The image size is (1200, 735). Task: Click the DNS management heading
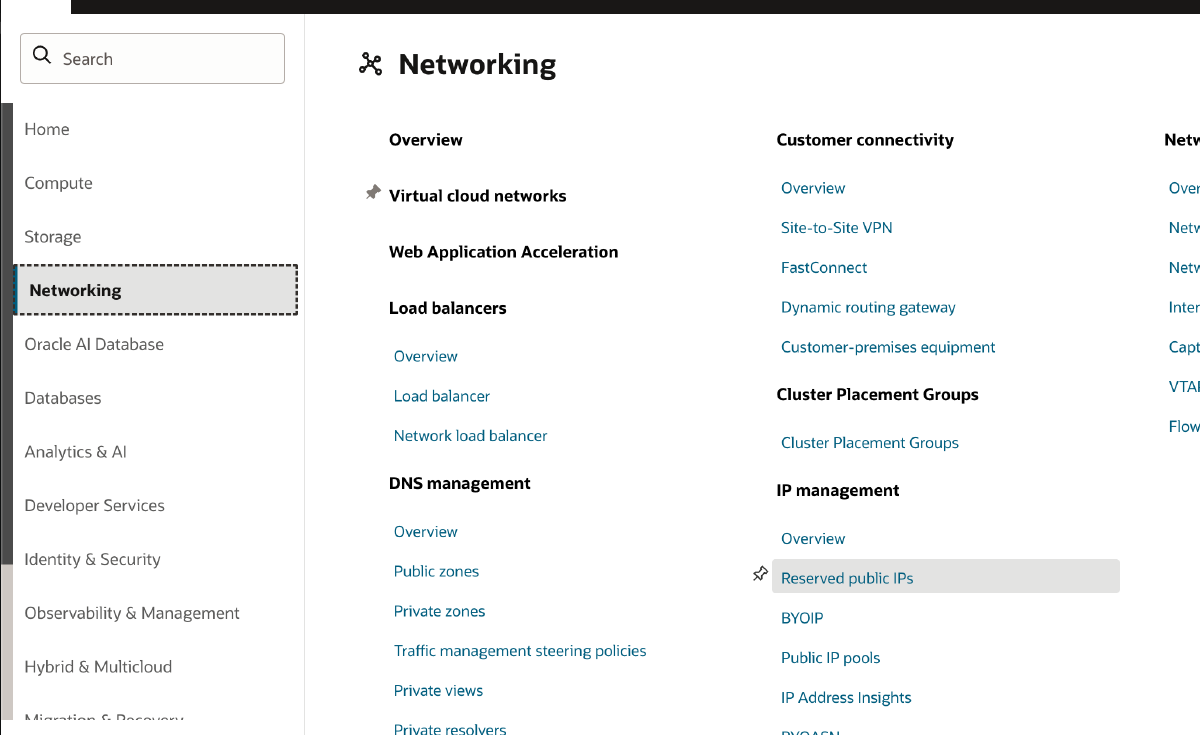(460, 483)
